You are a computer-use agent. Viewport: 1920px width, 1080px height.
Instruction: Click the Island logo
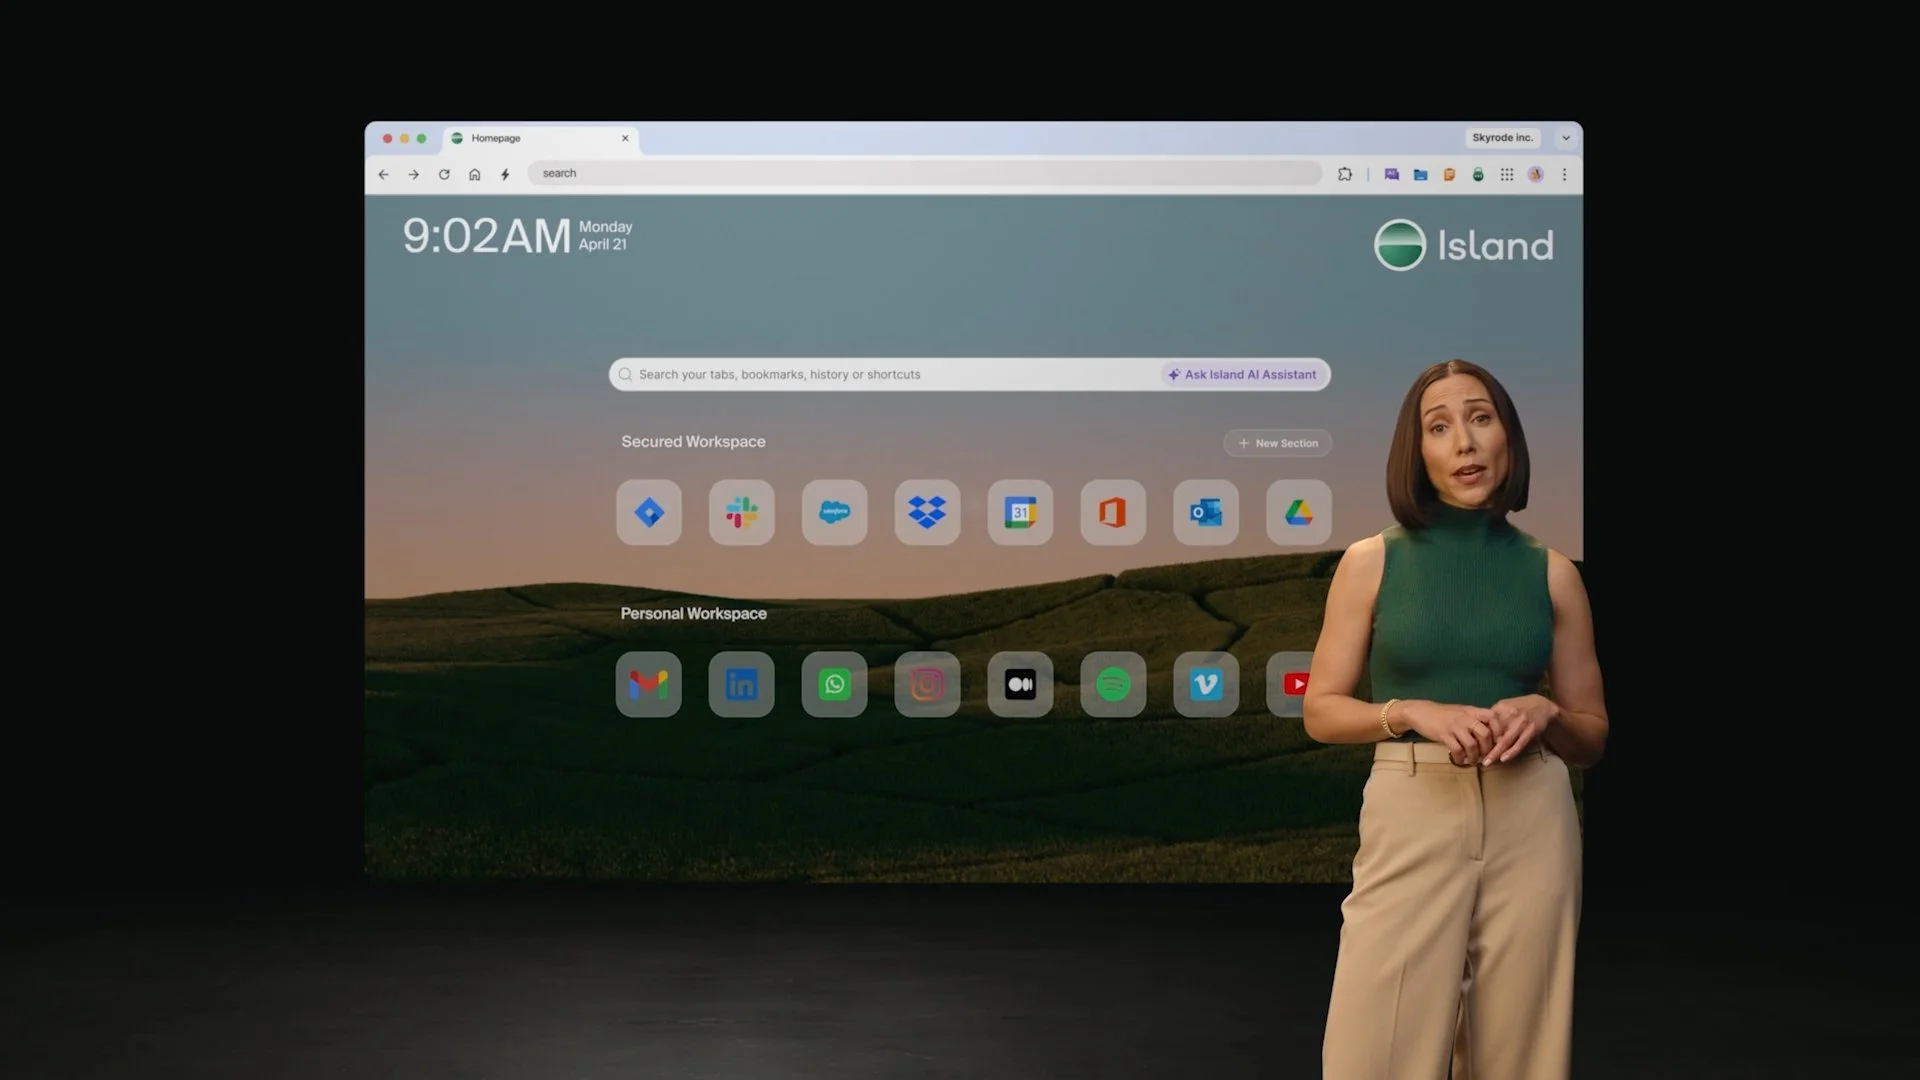1464,245
